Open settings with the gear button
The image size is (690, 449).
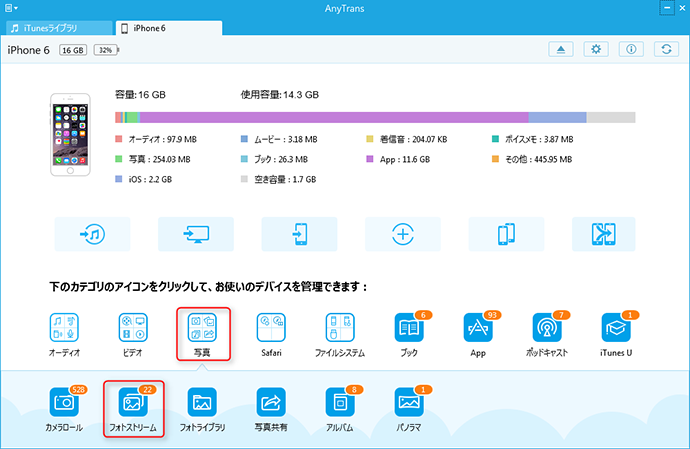pyautogui.click(x=596, y=49)
